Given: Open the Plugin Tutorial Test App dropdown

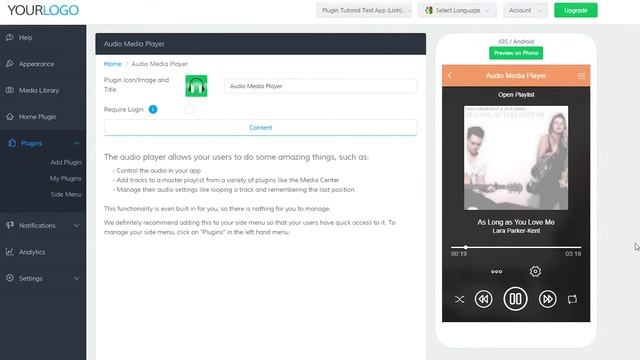Looking at the screenshot, I should coord(364,10).
